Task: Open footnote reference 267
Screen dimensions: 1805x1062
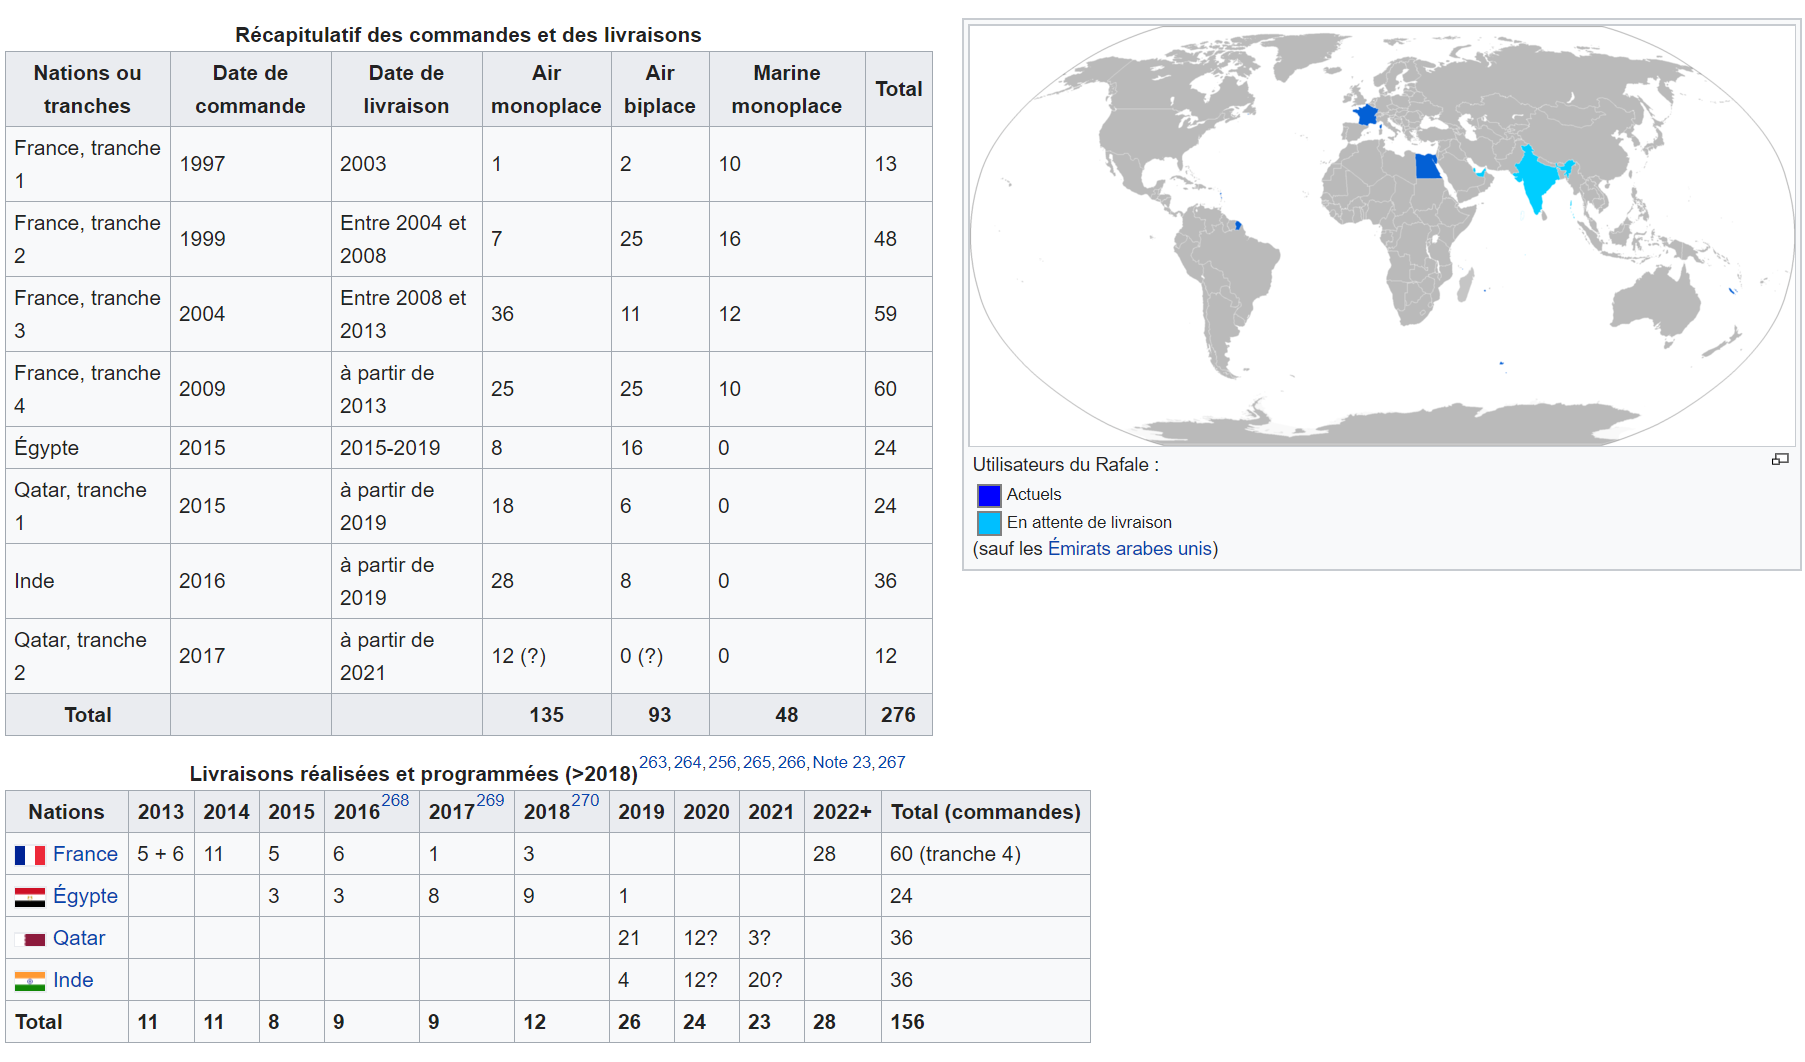Action: pos(892,762)
